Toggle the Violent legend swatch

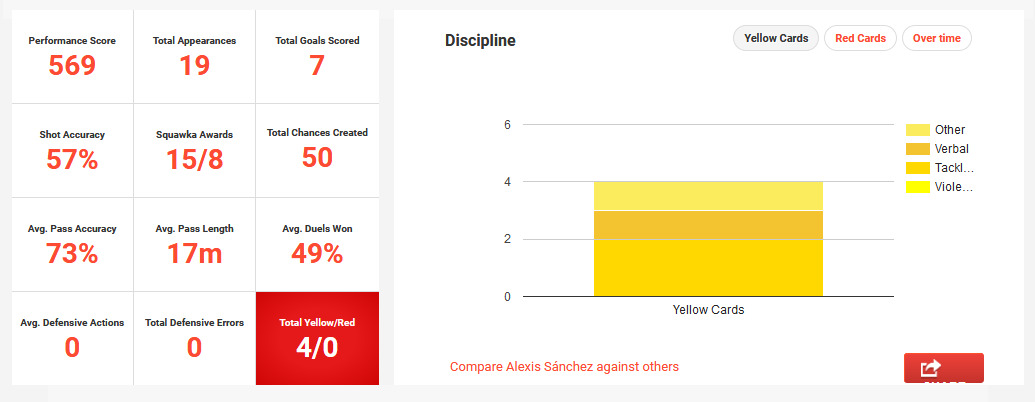pyautogui.click(x=917, y=187)
